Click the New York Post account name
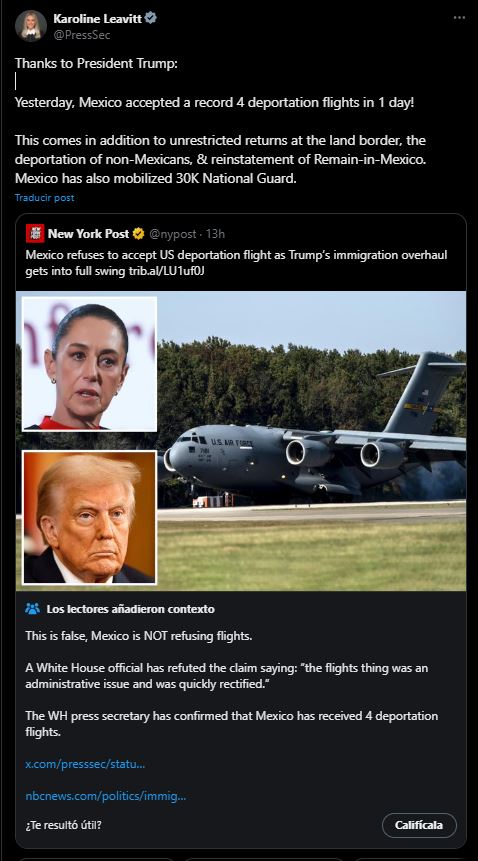 pyautogui.click(x=88, y=234)
